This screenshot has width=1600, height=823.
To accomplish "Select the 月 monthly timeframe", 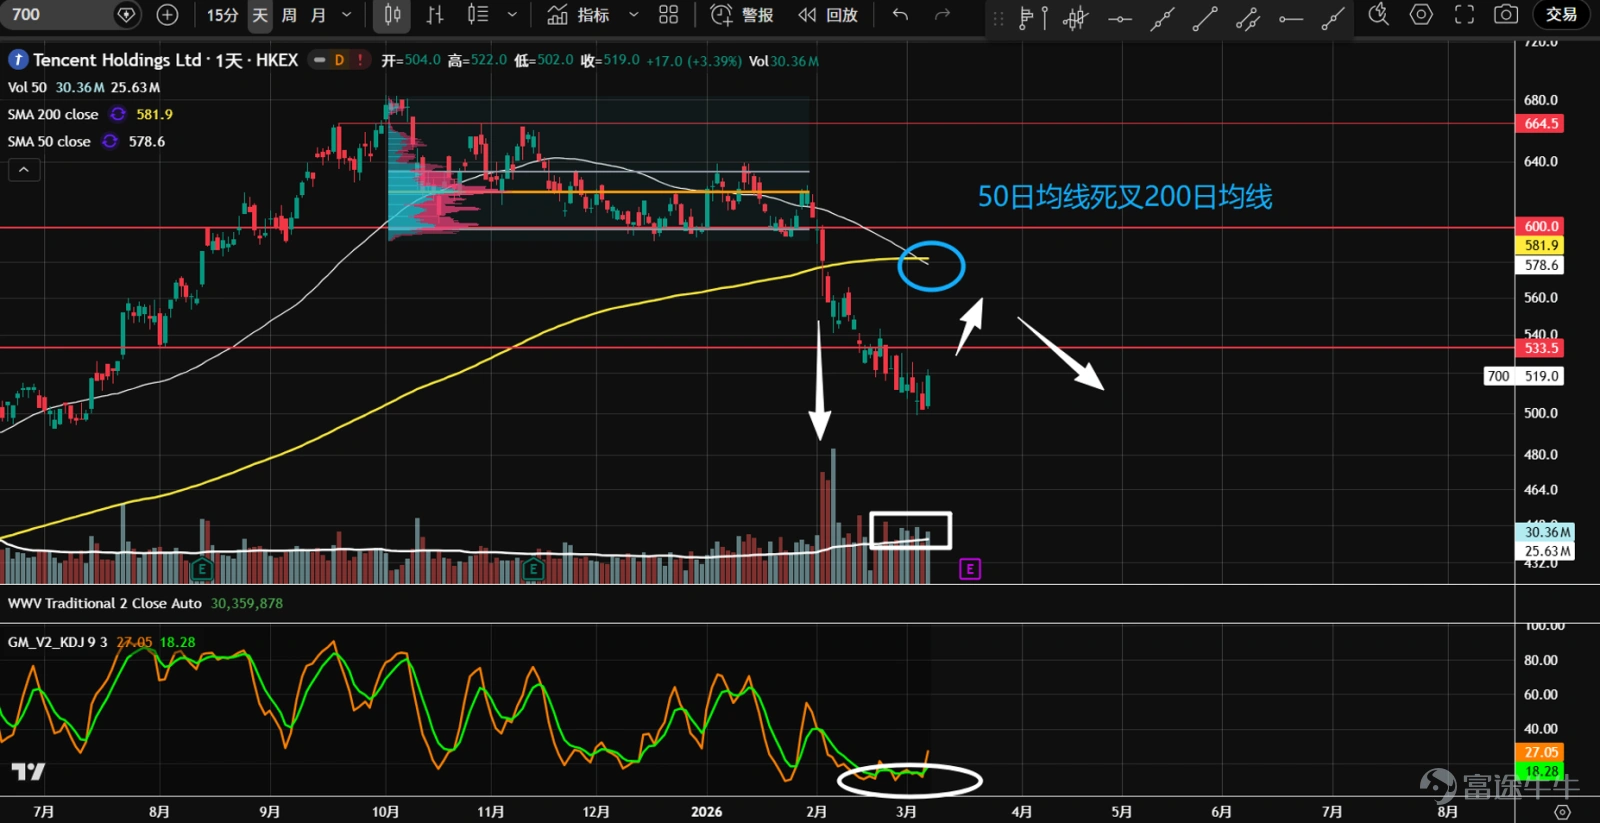I will click(x=318, y=15).
